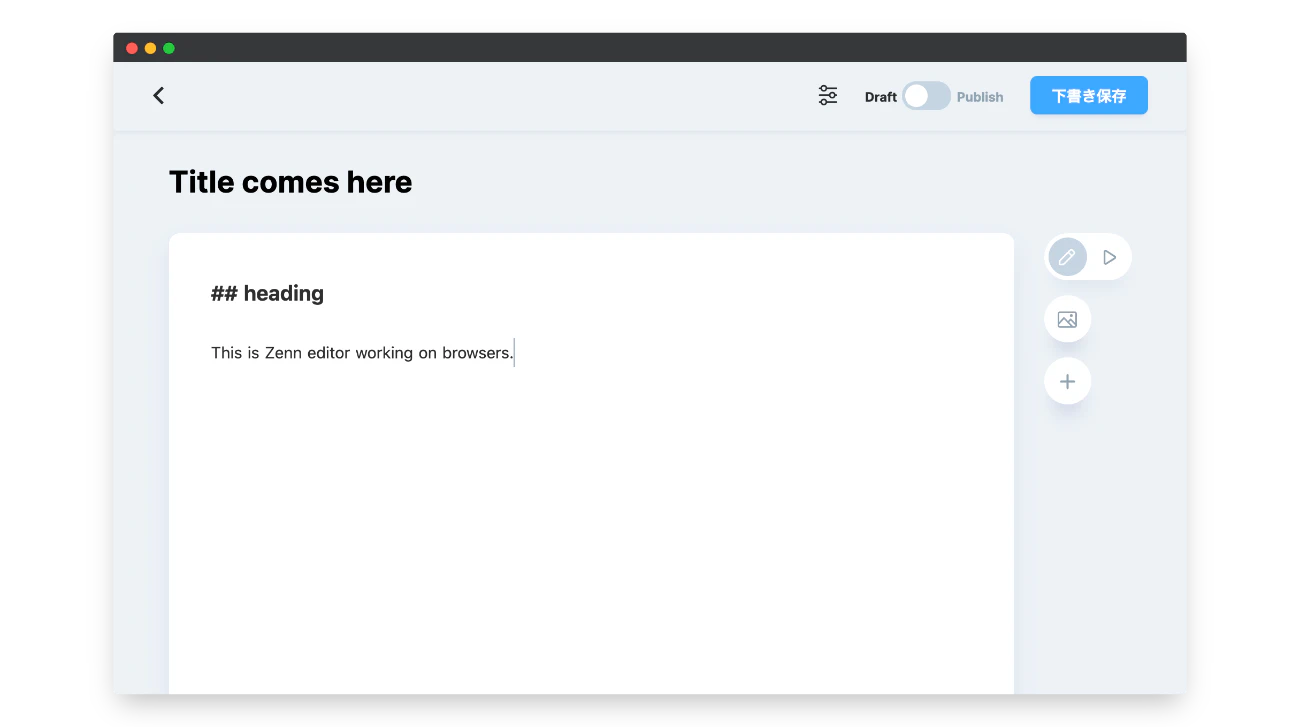Switch to pencil edit mode

tap(1067, 257)
